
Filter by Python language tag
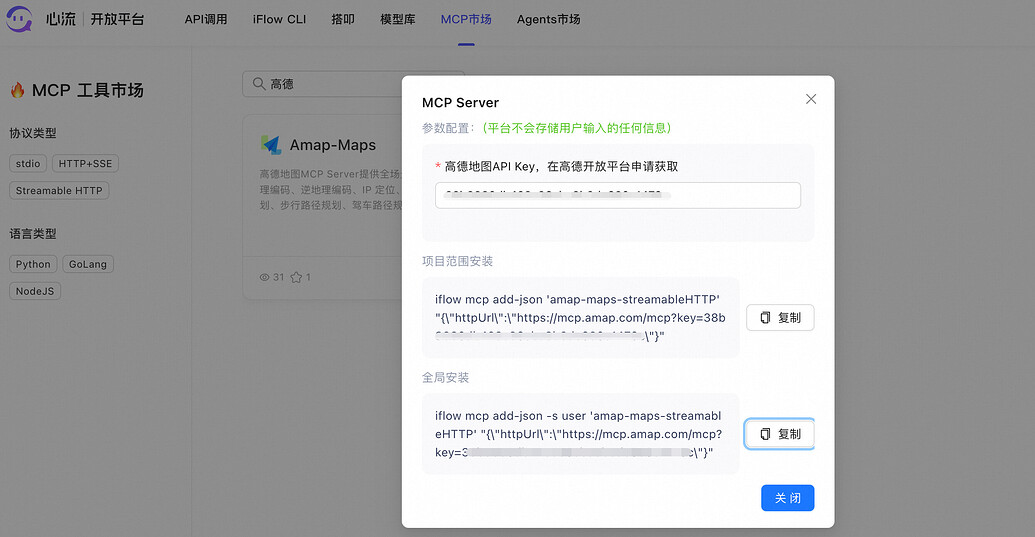(x=33, y=264)
